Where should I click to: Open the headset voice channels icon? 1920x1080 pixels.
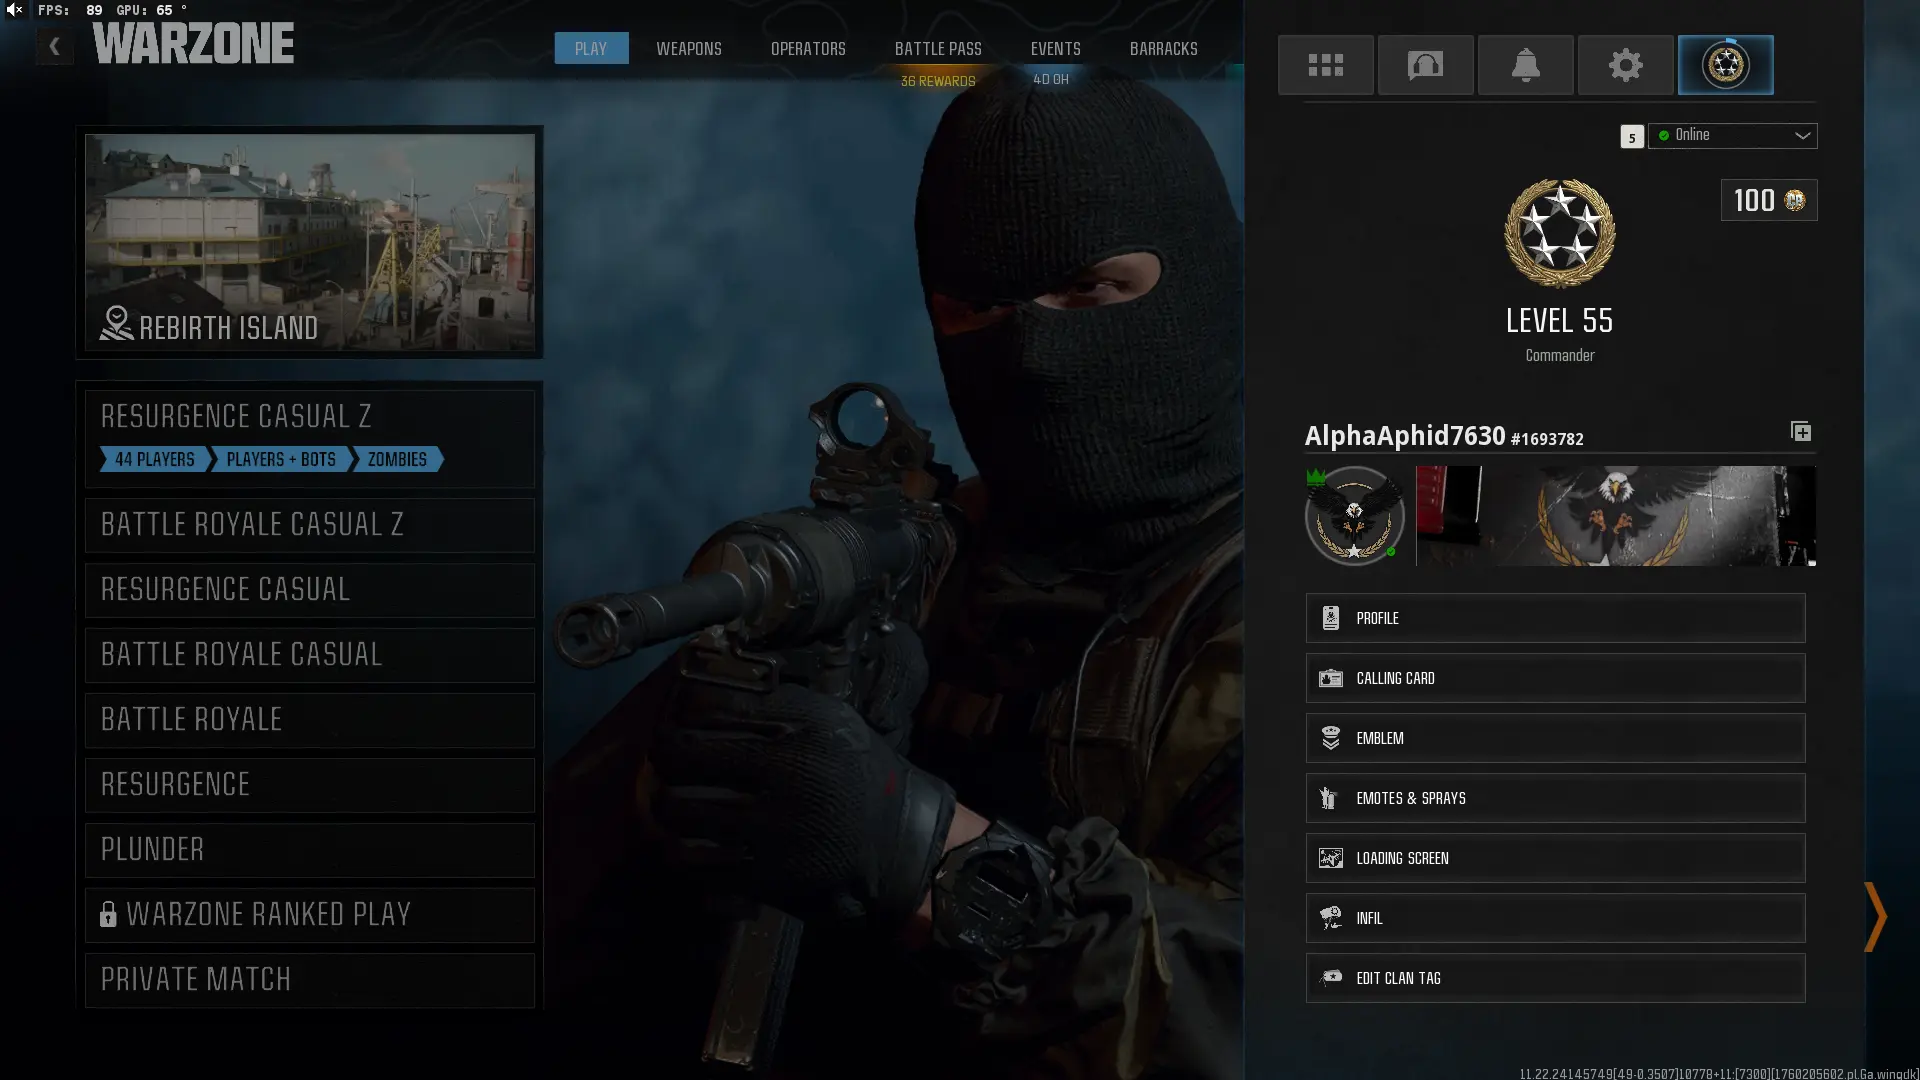1425,65
